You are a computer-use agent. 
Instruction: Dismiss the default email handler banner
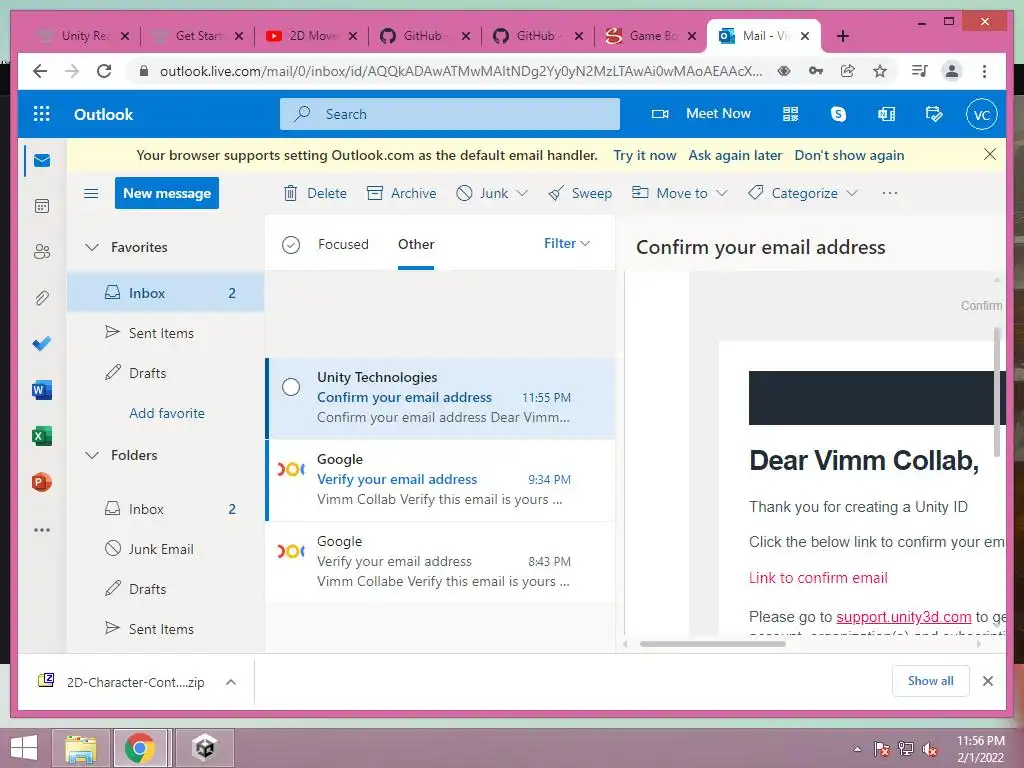(990, 154)
